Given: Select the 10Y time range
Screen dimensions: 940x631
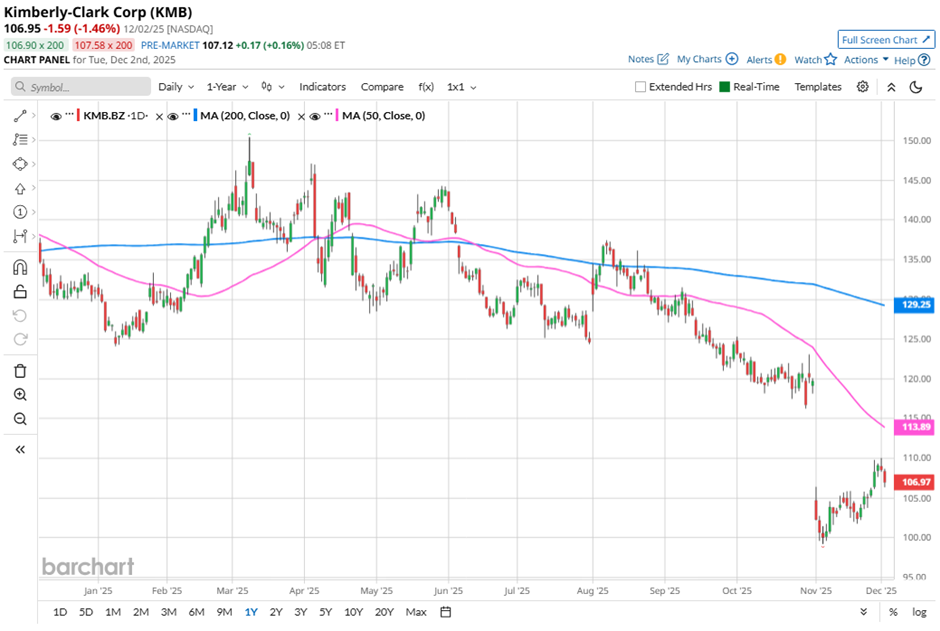Looking at the screenshot, I should [x=354, y=612].
